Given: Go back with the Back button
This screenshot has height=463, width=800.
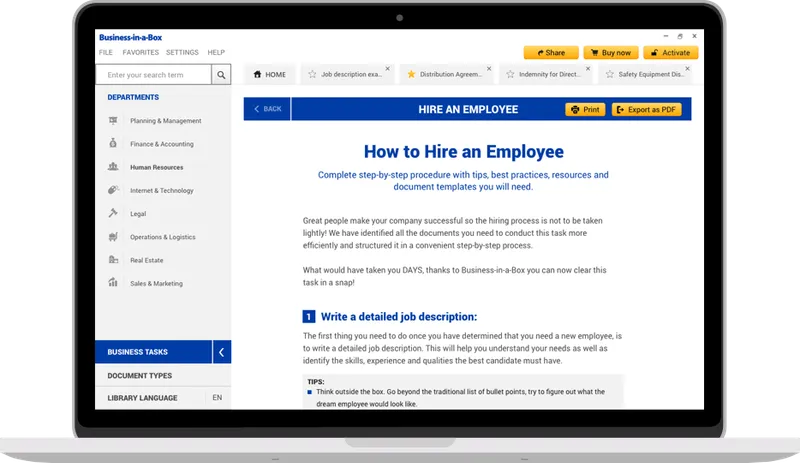Looking at the screenshot, I should tap(267, 109).
